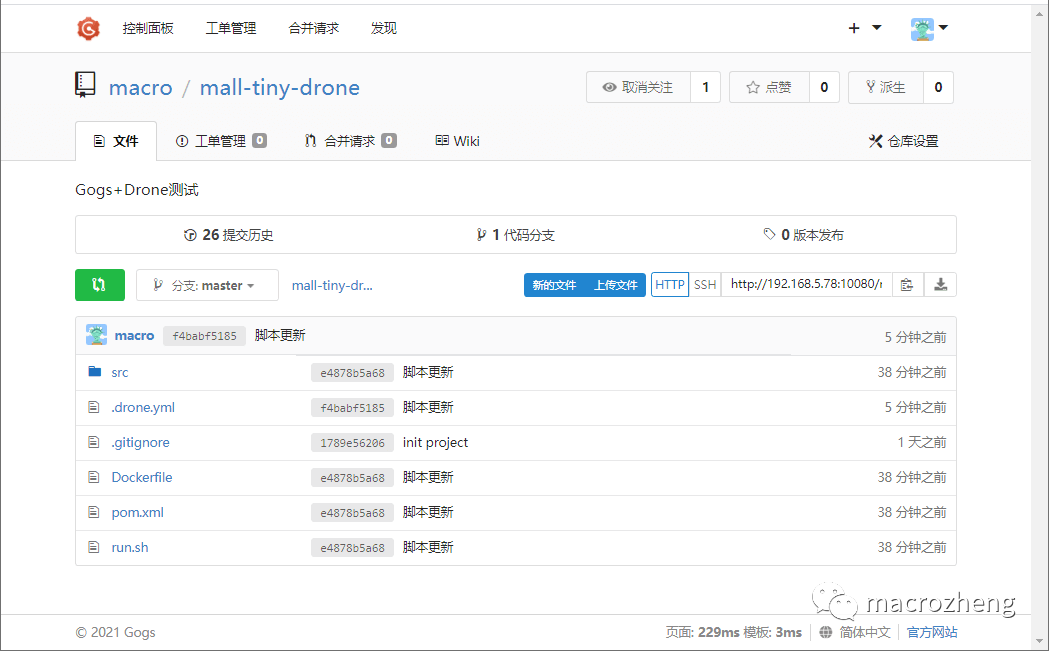Open the run.sh file

pyautogui.click(x=130, y=547)
